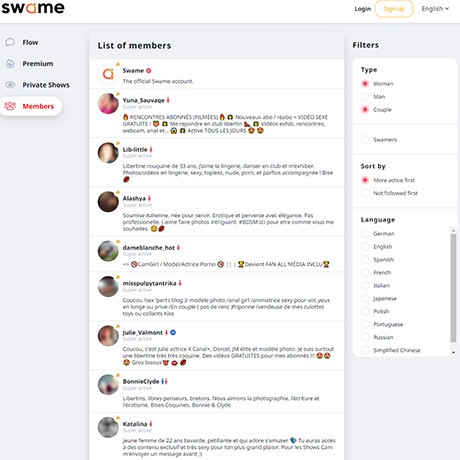Image resolution: width=460 pixels, height=460 pixels.
Task: Click the language list scrollbar thumb
Action: 453,288
